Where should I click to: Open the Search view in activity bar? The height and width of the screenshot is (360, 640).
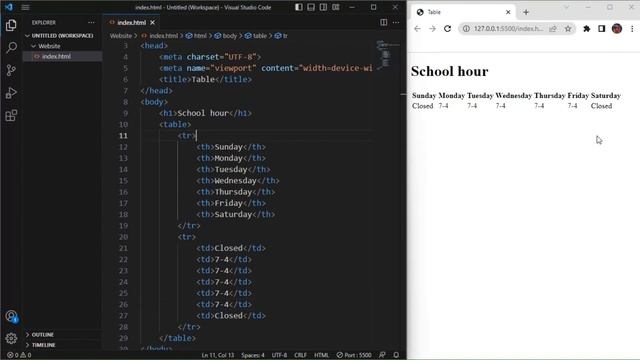coord(11,48)
